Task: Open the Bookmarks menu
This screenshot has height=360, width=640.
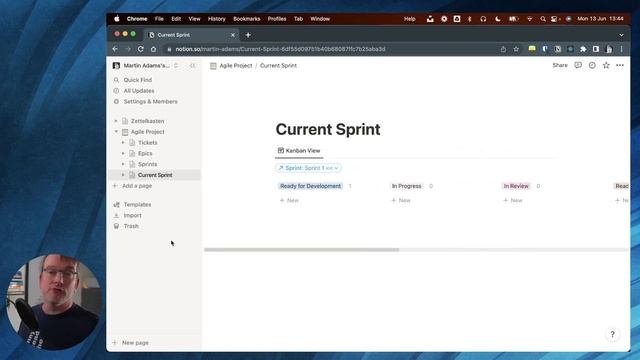Action: pyautogui.click(x=247, y=19)
